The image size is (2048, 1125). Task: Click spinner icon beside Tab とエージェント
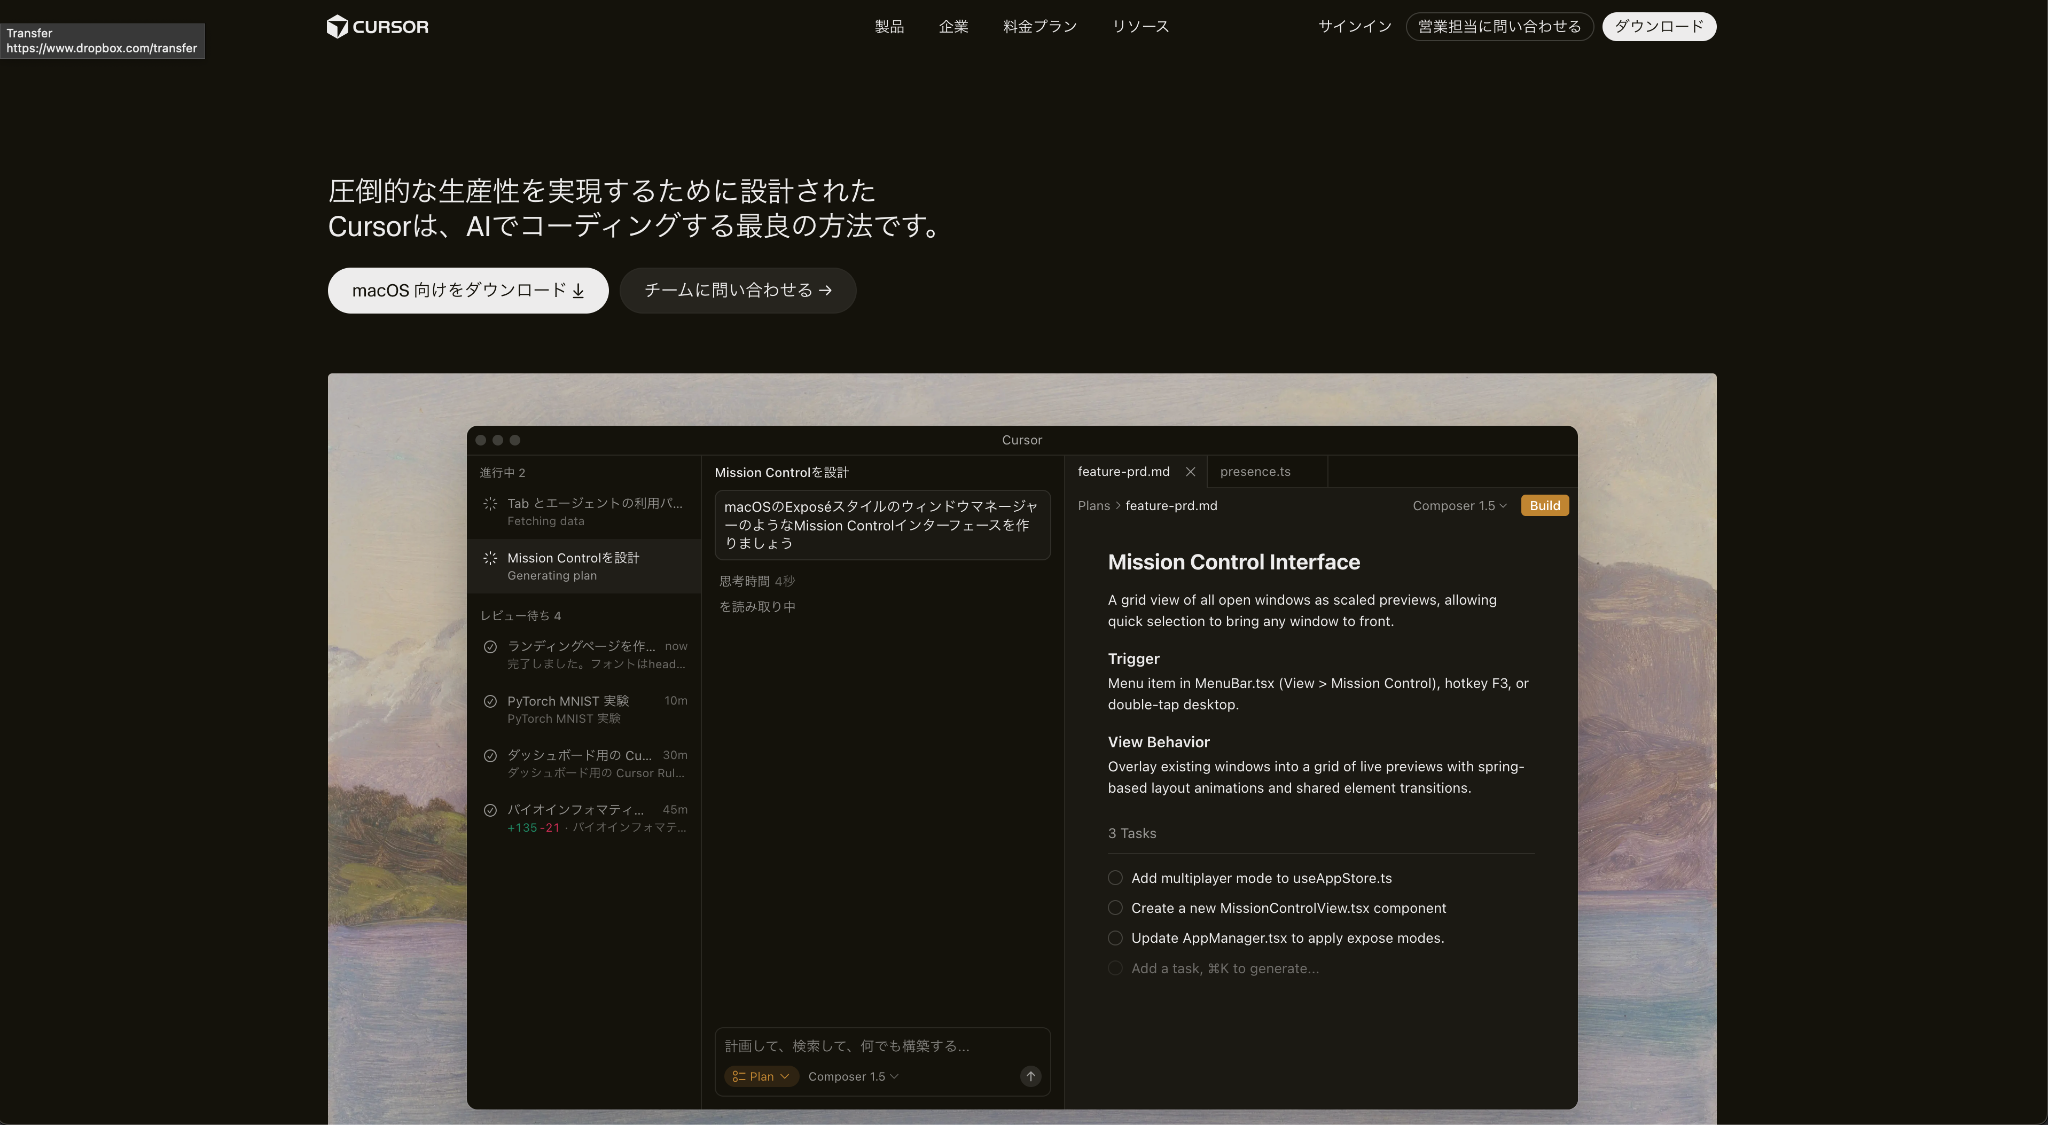coord(490,504)
